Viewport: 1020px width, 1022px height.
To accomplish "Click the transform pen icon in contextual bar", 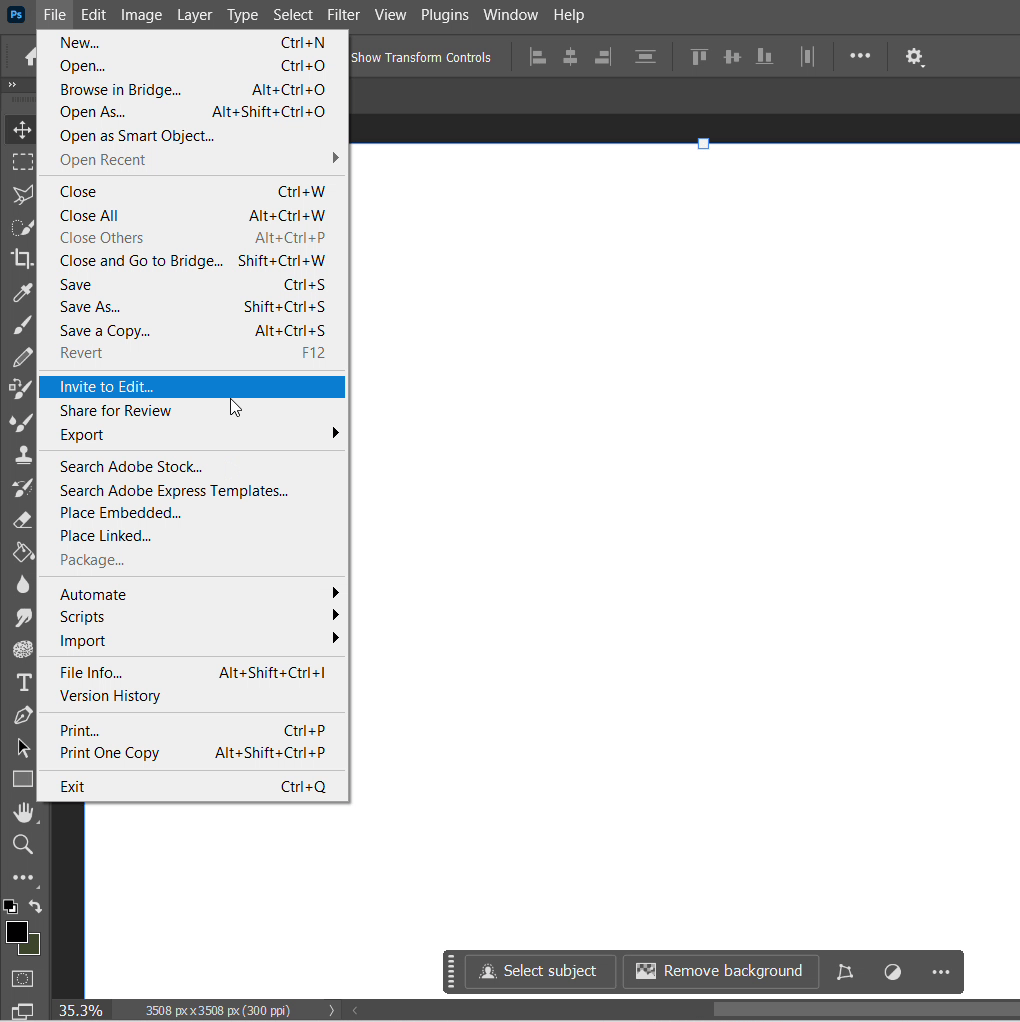I will (845, 972).
